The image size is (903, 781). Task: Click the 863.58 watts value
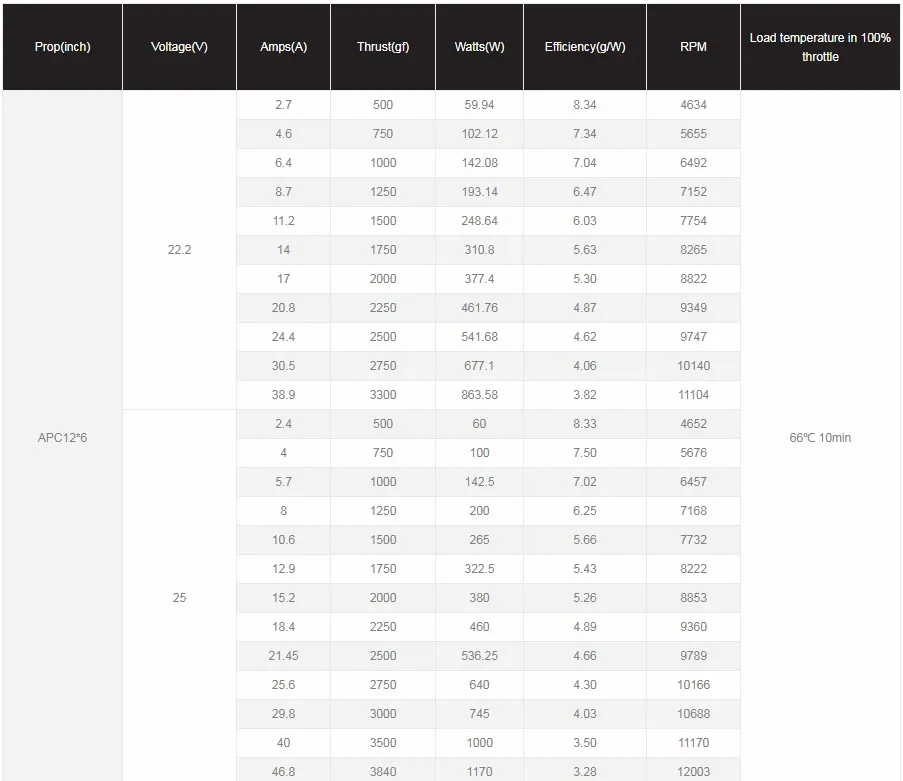(x=479, y=395)
